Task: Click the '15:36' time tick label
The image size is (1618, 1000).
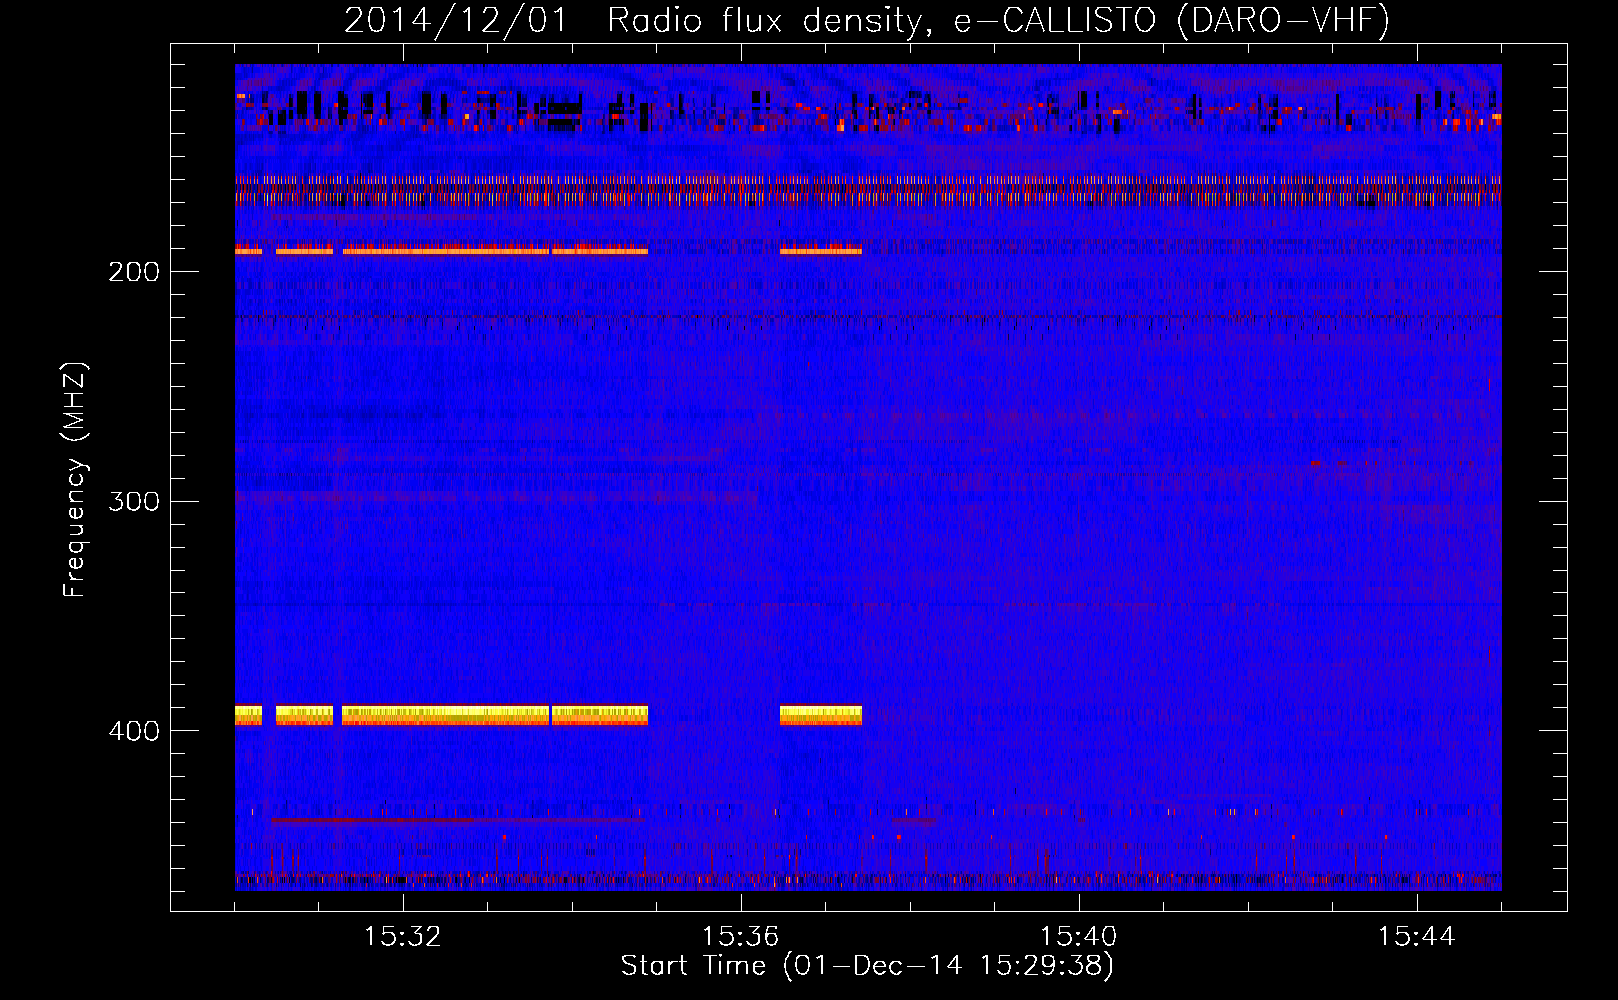Action: [x=740, y=937]
